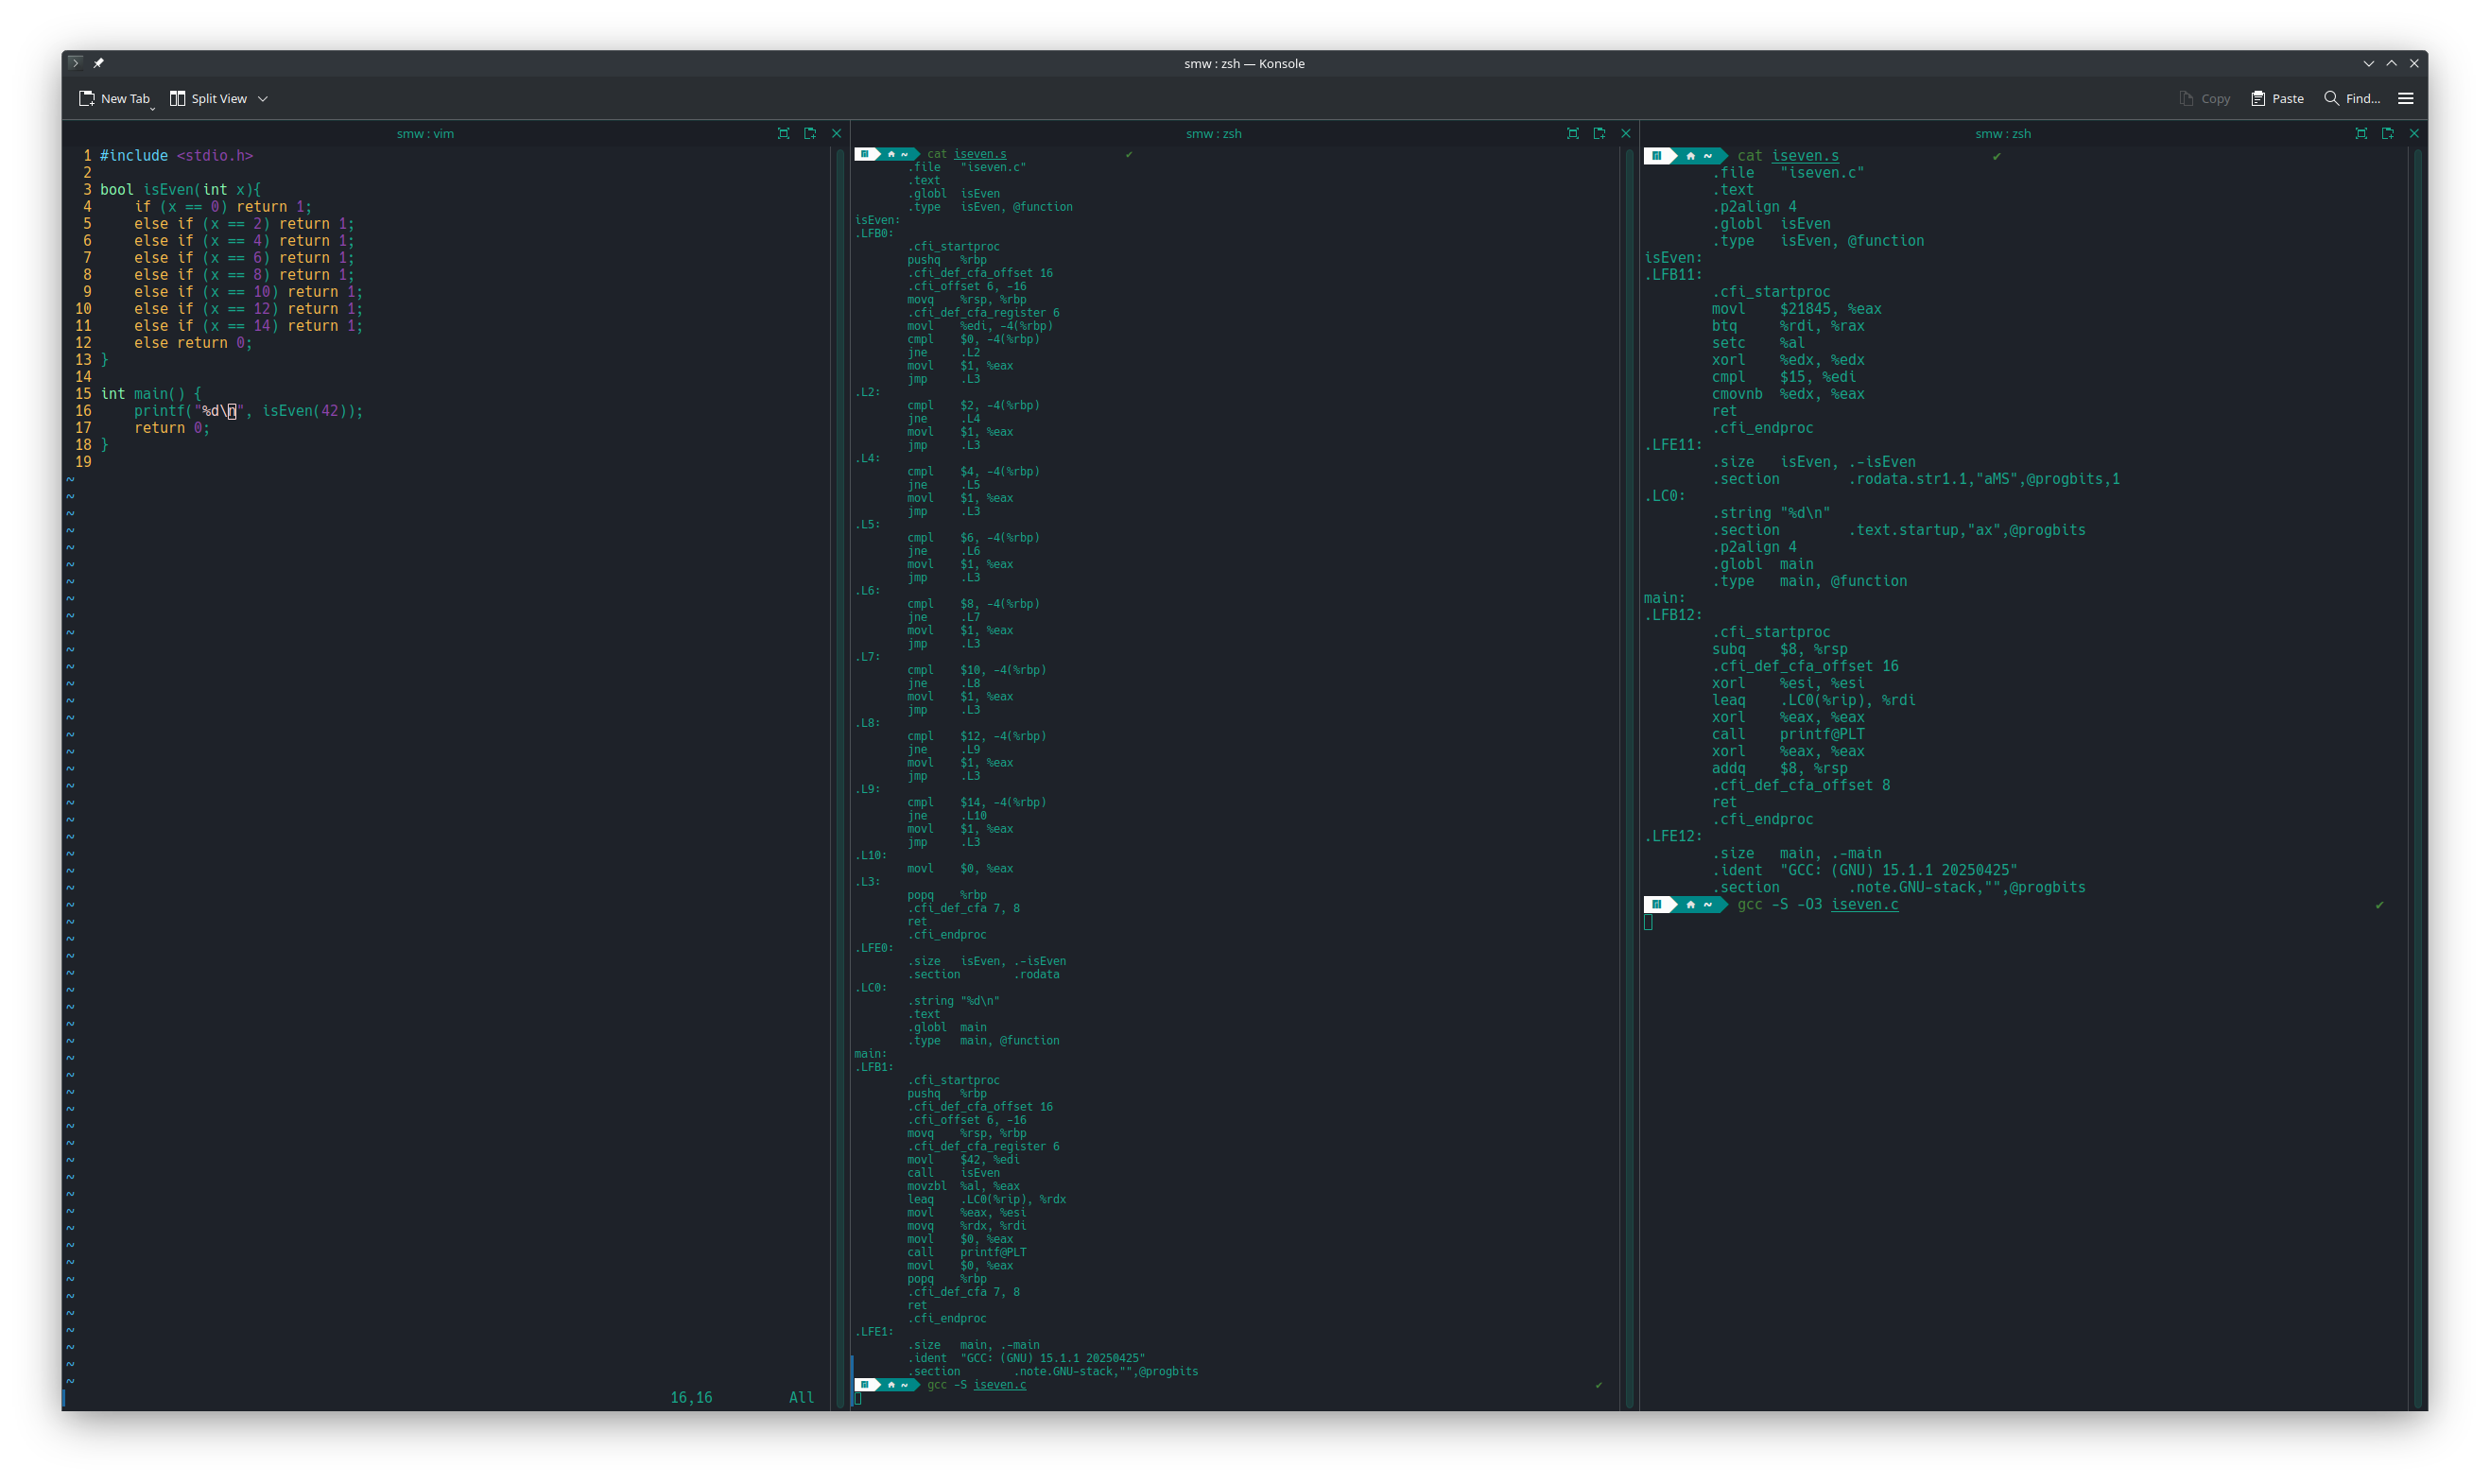Image resolution: width=2490 pixels, height=1484 pixels.
Task: Click the 'else if (x == 14) return 1;' line
Action: (x=248, y=326)
